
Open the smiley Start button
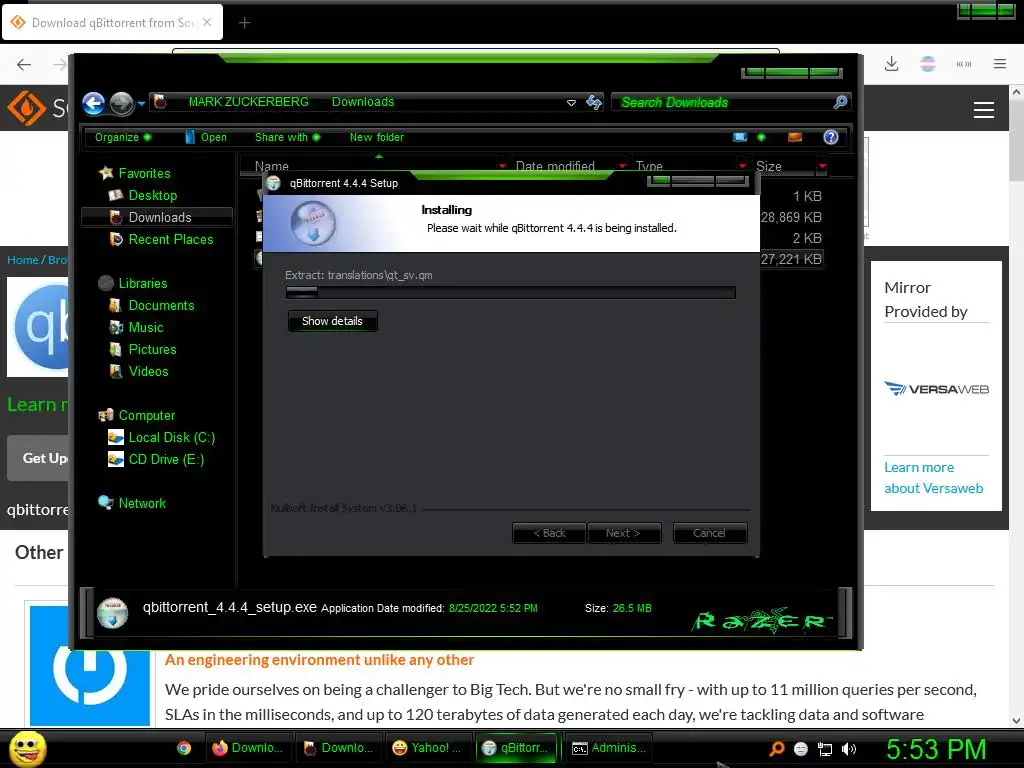click(x=27, y=749)
